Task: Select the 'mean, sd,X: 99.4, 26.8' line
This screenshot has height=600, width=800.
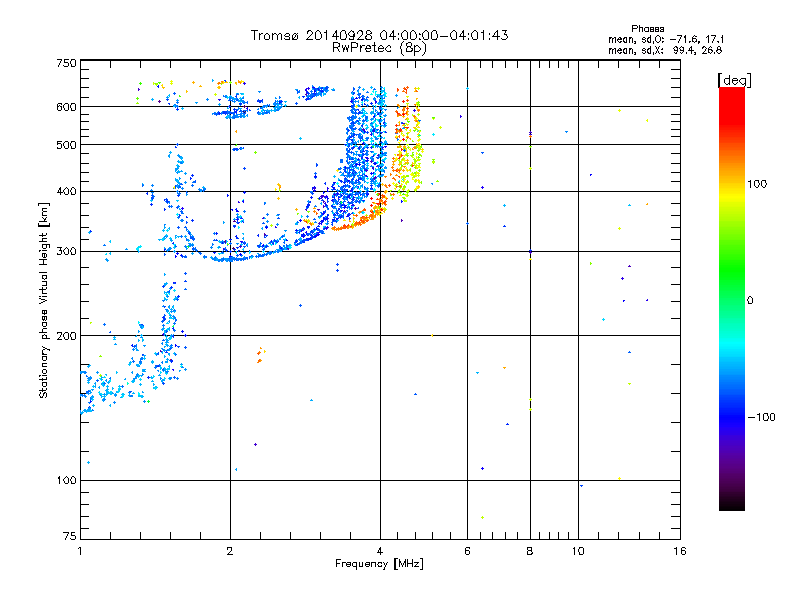Action: pos(665,50)
